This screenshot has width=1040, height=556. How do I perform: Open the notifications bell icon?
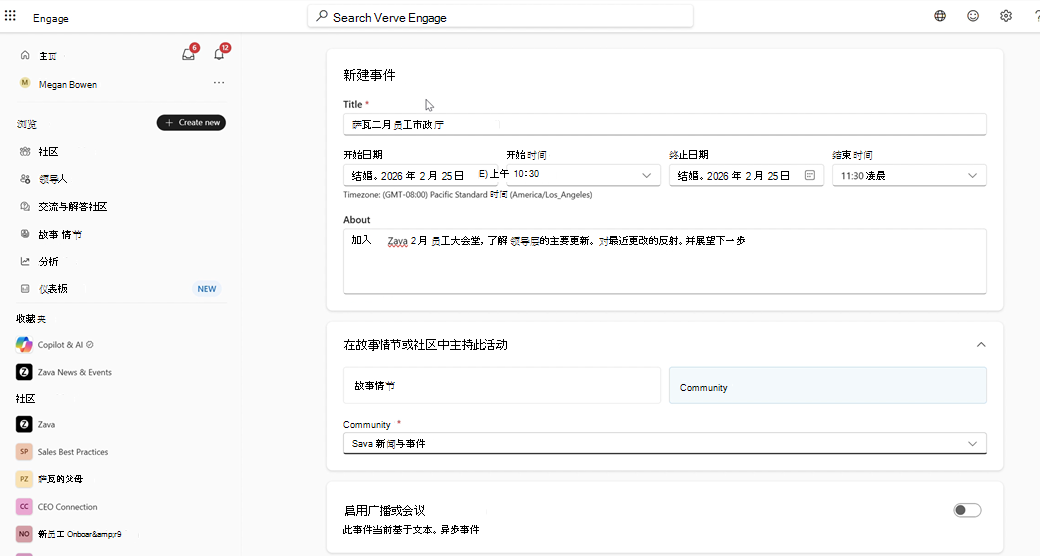[220, 54]
